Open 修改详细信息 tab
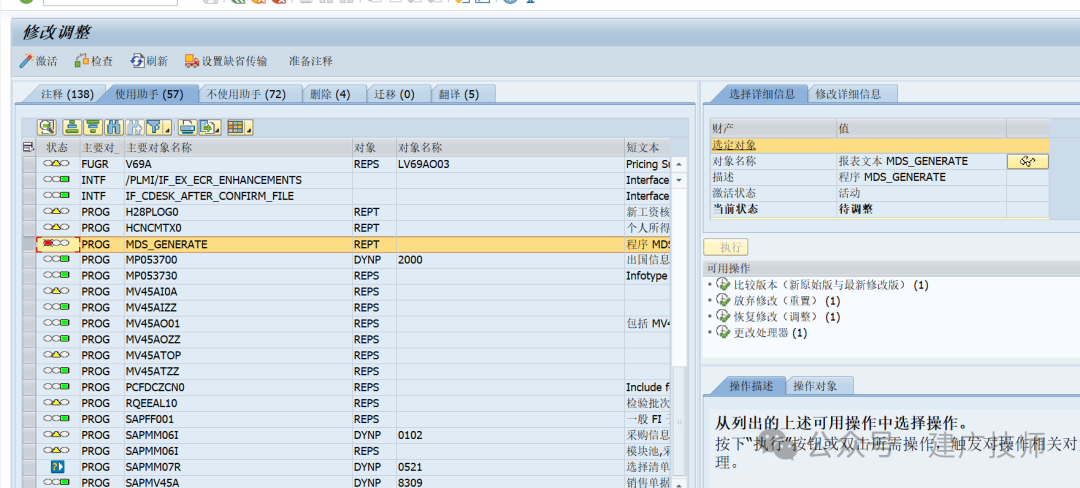 [849, 94]
